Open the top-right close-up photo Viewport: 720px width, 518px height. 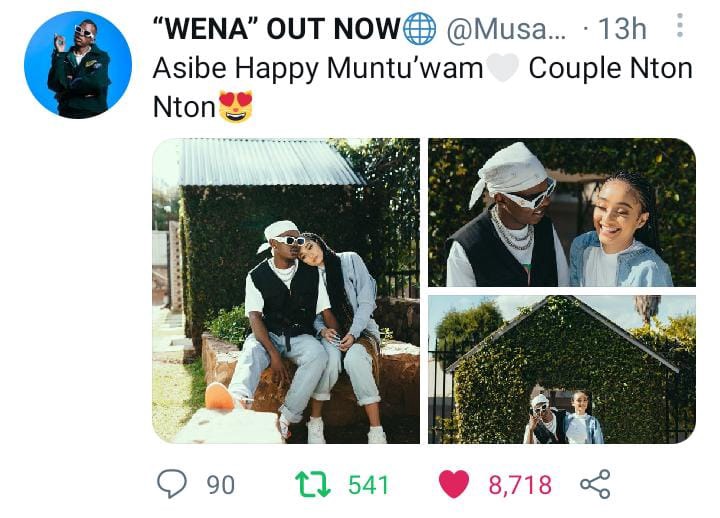coord(562,212)
